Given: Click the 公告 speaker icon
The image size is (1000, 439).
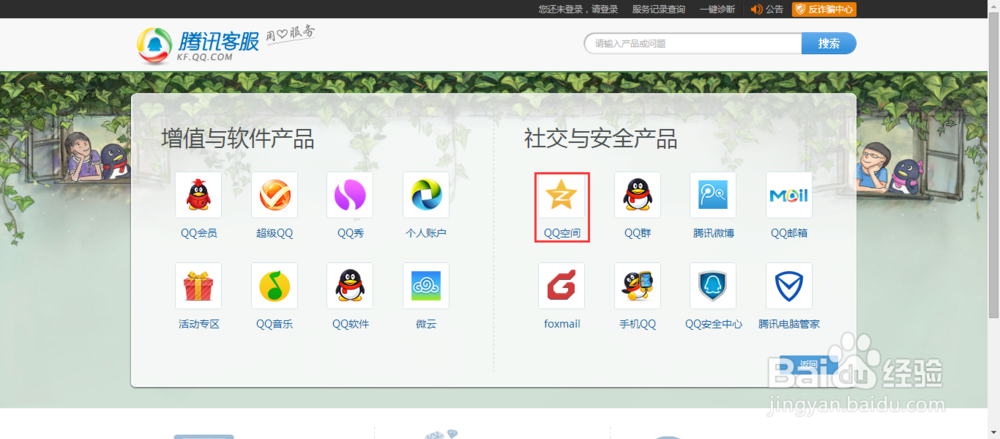Looking at the screenshot, I should coord(757,9).
